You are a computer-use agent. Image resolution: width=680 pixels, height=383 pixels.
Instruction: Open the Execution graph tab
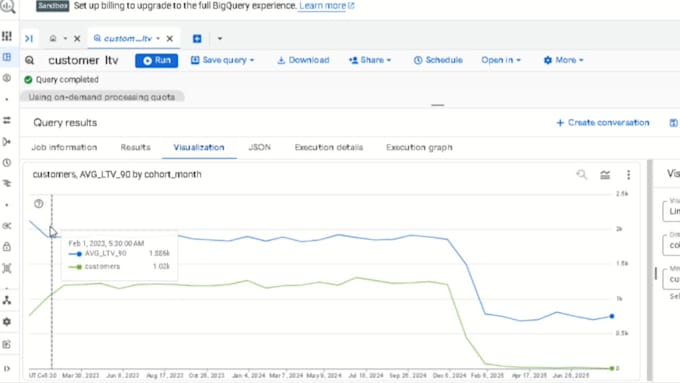coord(419,147)
